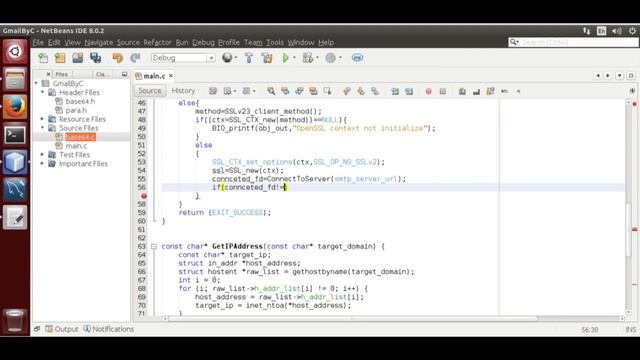The image size is (640, 360).
Task: Click the New File toolbar icon
Action: (x=43, y=58)
